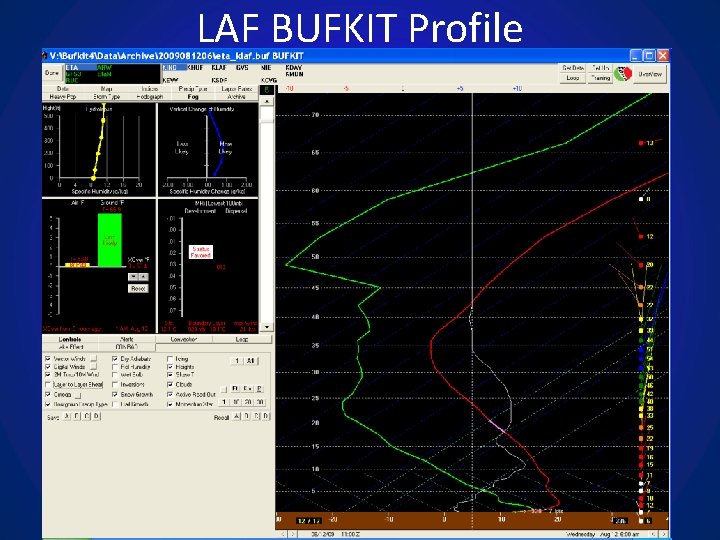Click Recall slot A button
The image size is (720, 540).
click(x=236, y=416)
